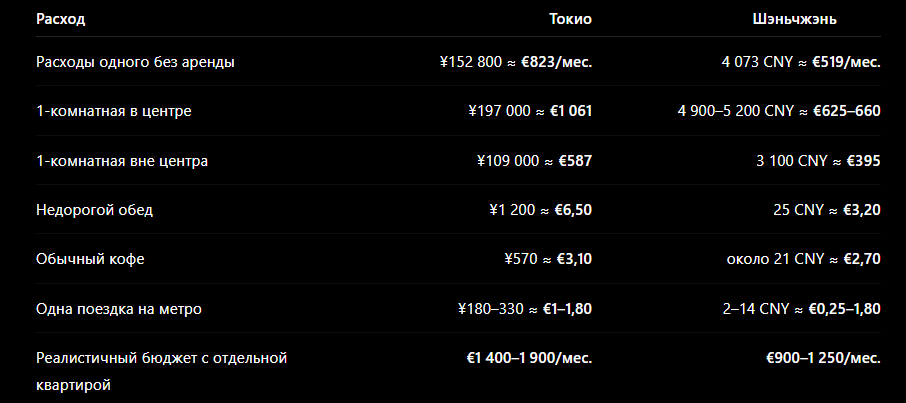Select the Шэньчжэнь column header
The height and width of the screenshot is (403, 906).
794,19
